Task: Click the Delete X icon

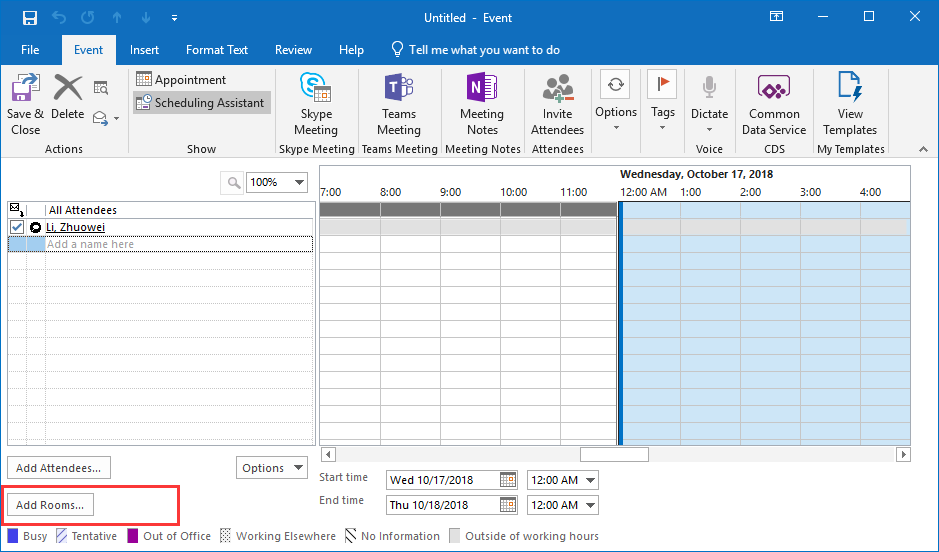Action: pos(68,87)
